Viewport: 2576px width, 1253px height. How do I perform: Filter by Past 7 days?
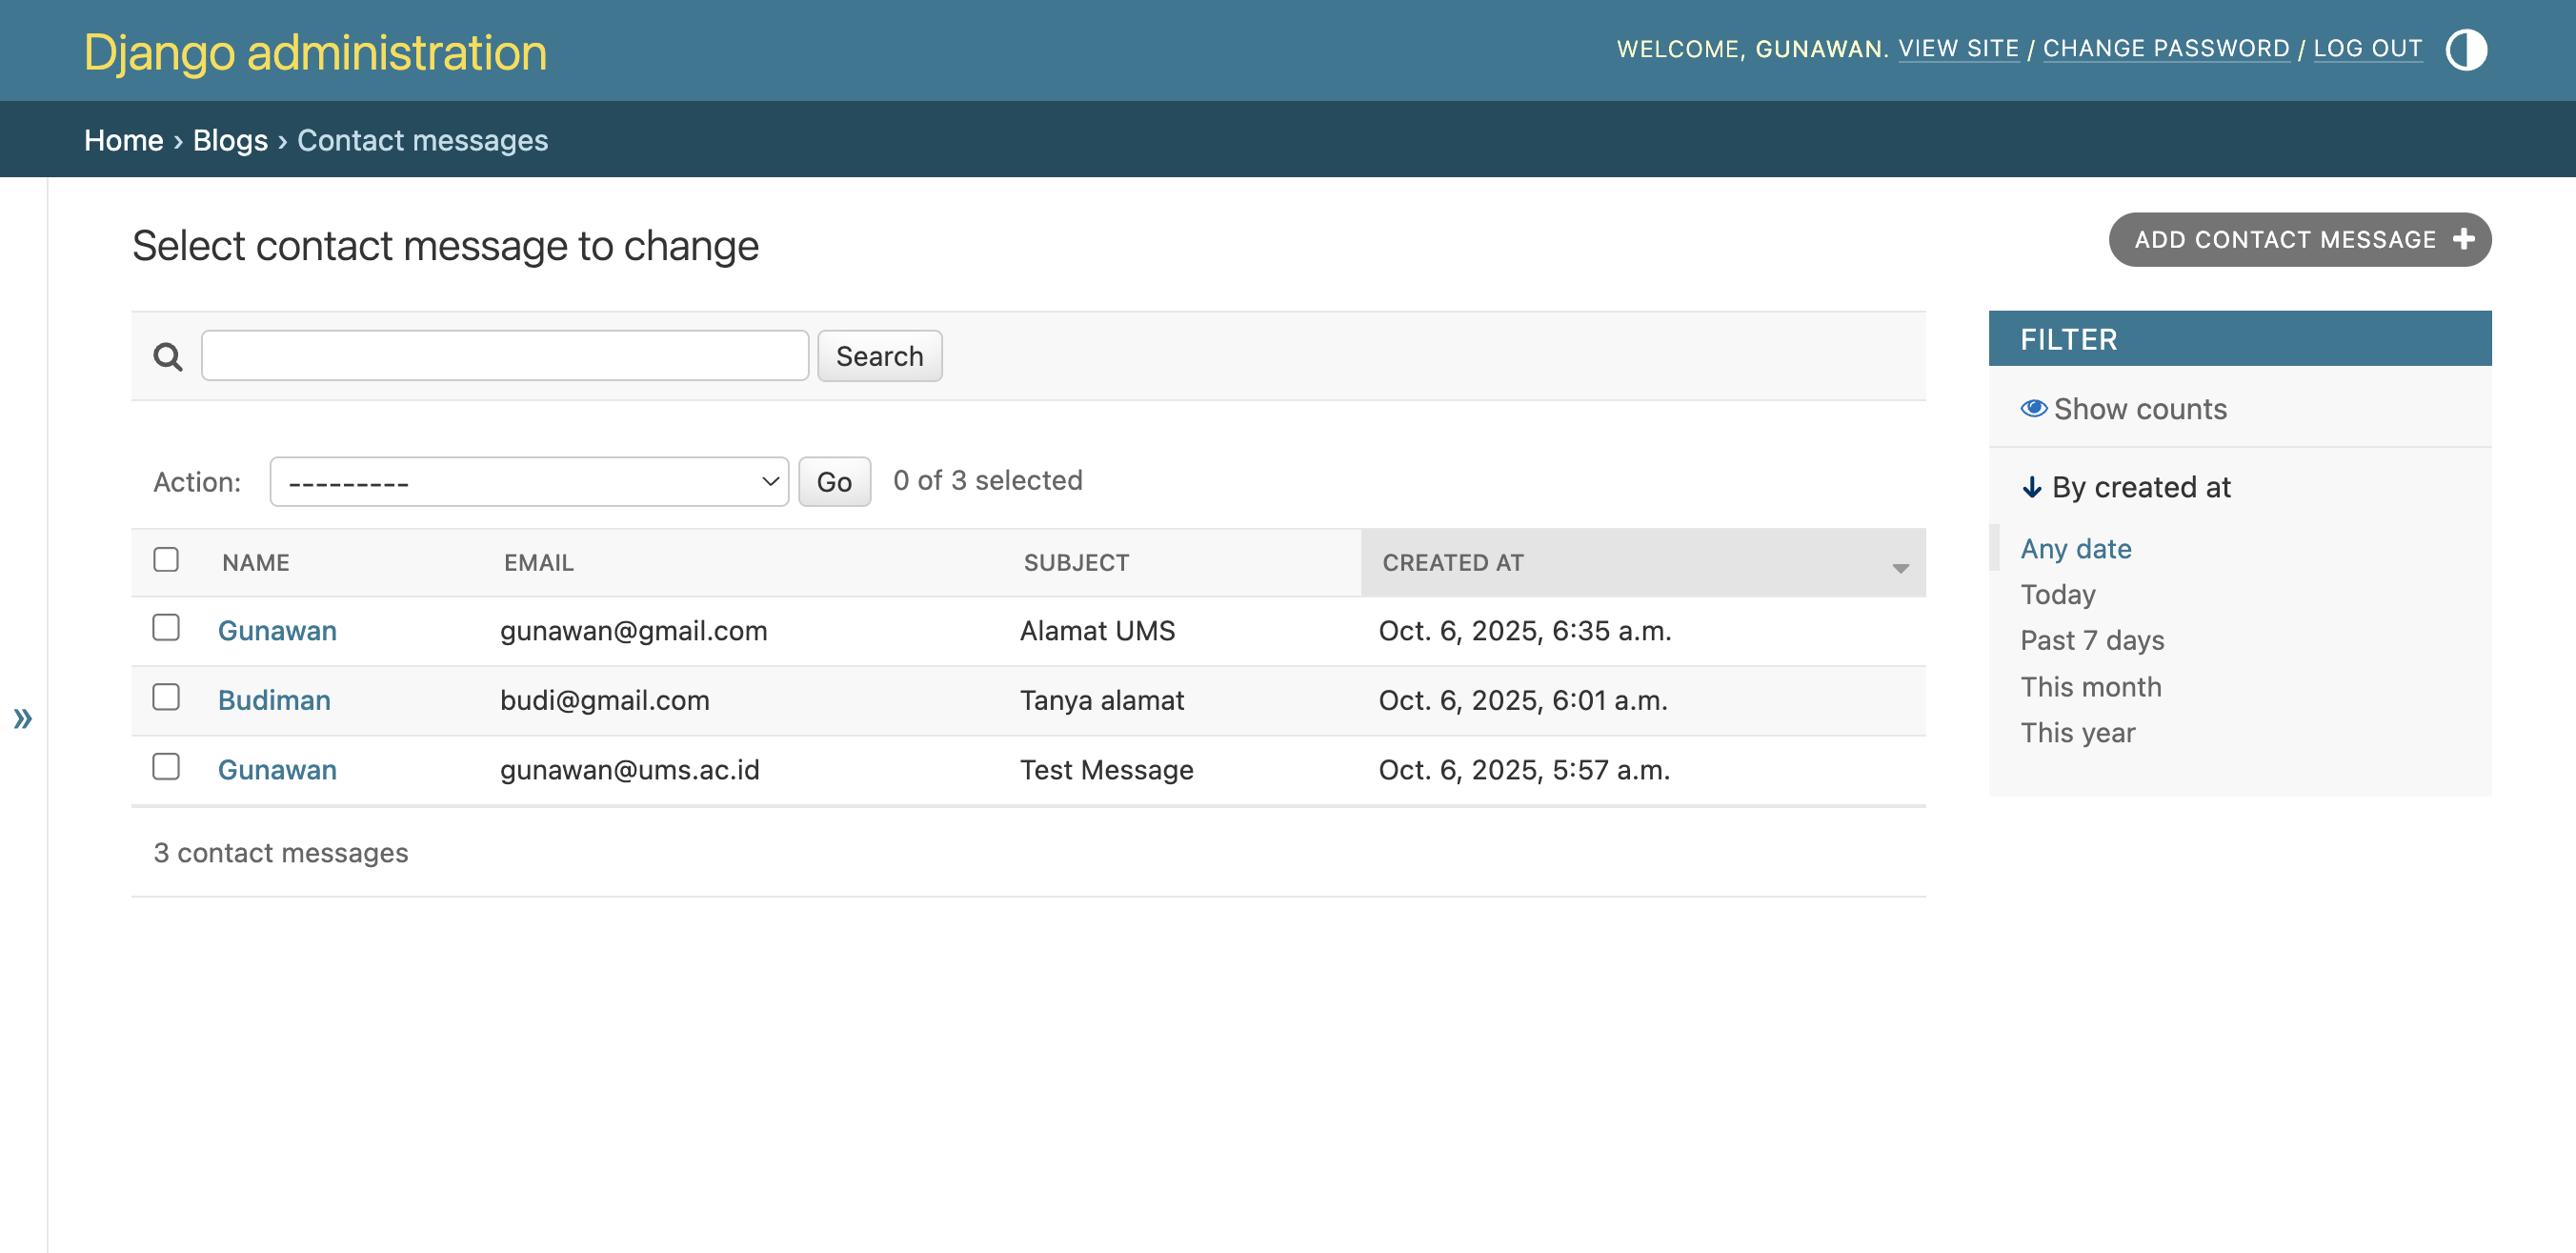tap(2092, 640)
